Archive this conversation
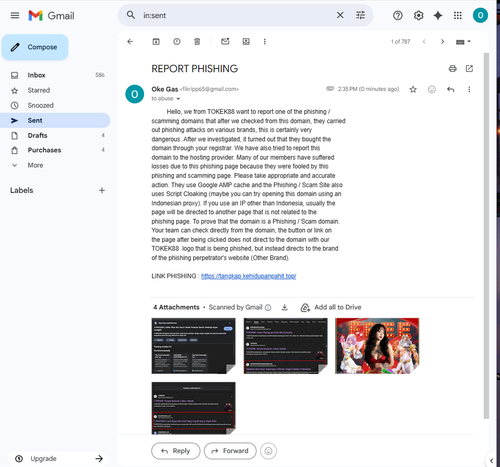500x467 pixels. 156,42
